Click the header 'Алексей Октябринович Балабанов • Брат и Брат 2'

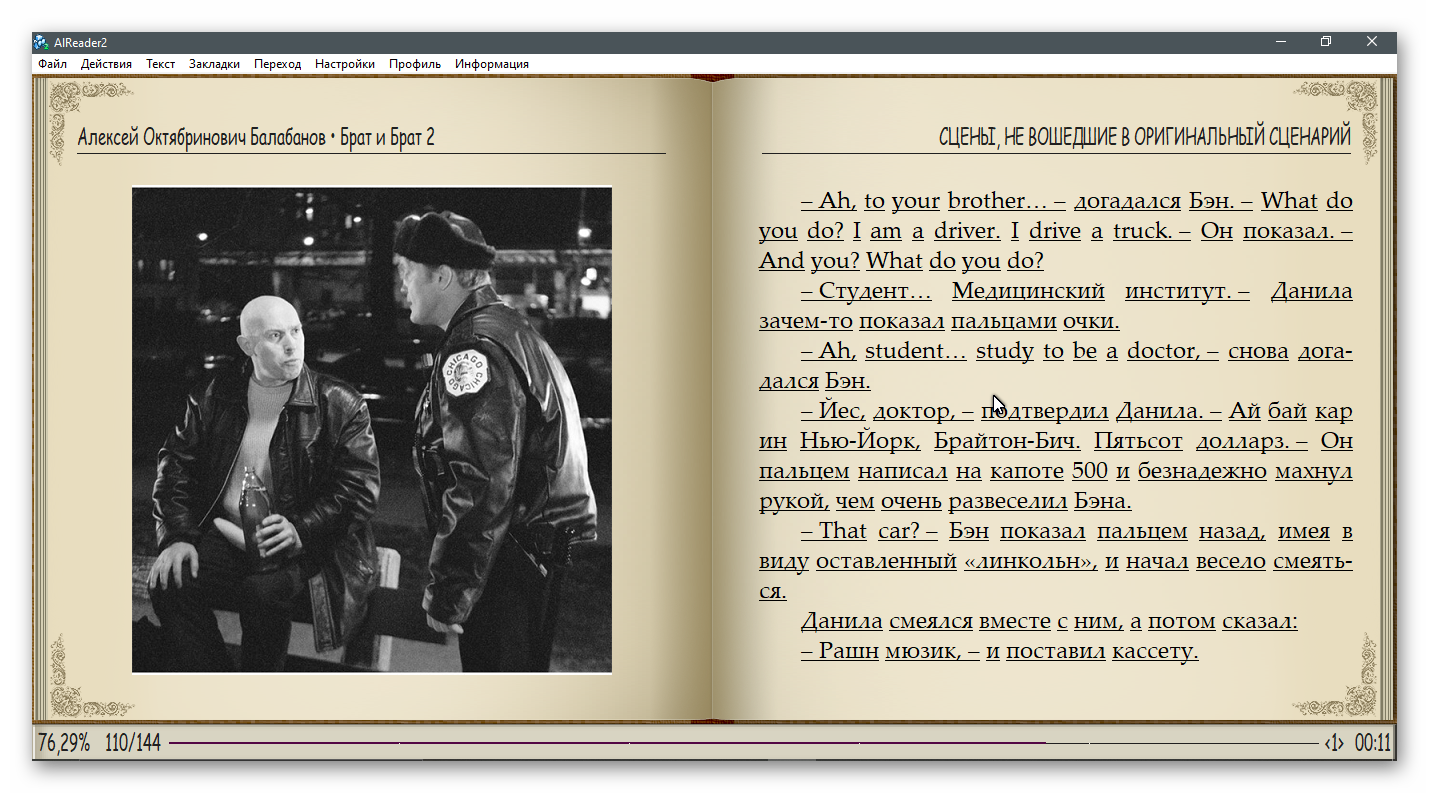[x=256, y=138]
